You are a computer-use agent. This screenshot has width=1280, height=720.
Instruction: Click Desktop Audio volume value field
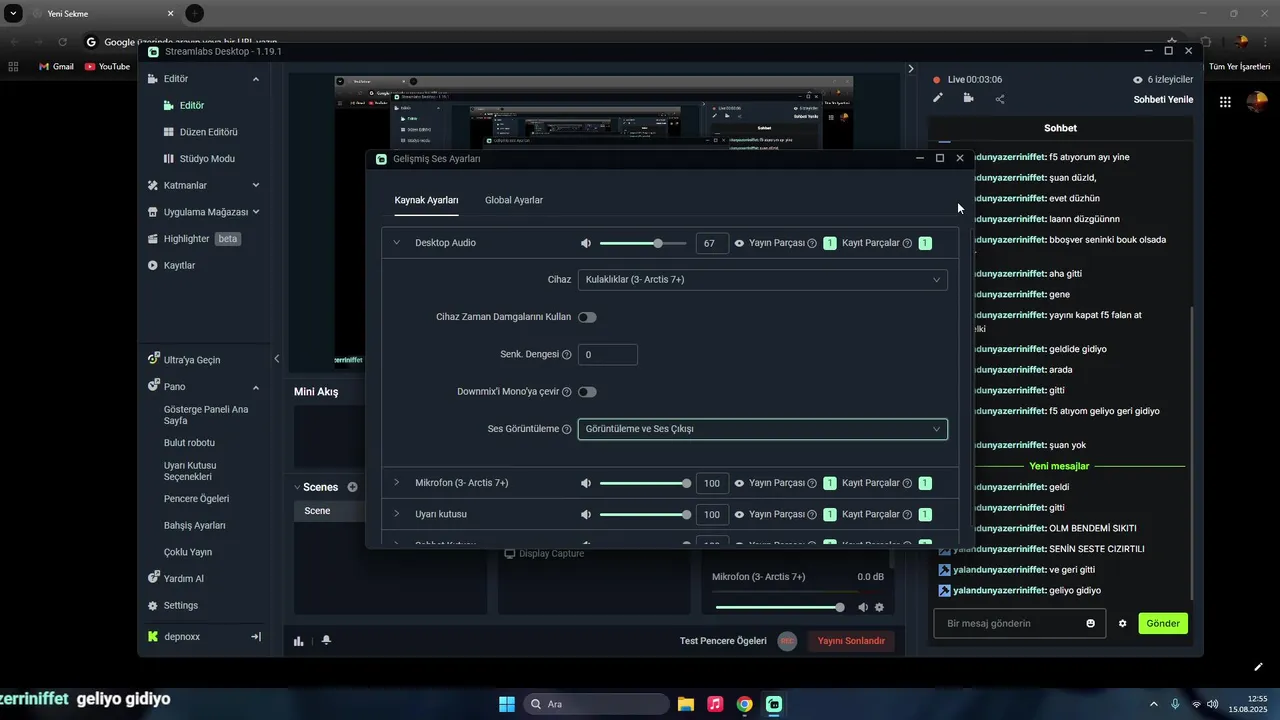click(x=712, y=243)
